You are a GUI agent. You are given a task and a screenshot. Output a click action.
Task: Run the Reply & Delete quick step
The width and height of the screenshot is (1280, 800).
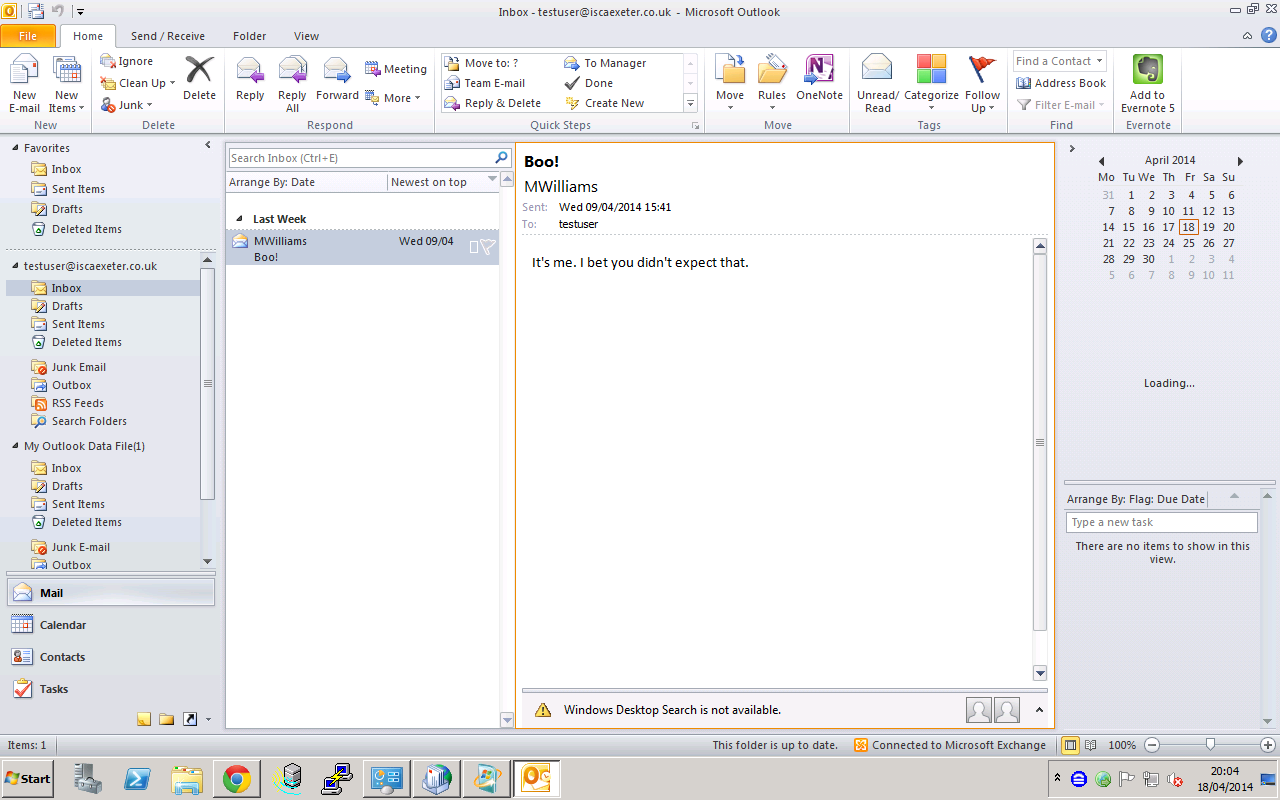coord(493,103)
